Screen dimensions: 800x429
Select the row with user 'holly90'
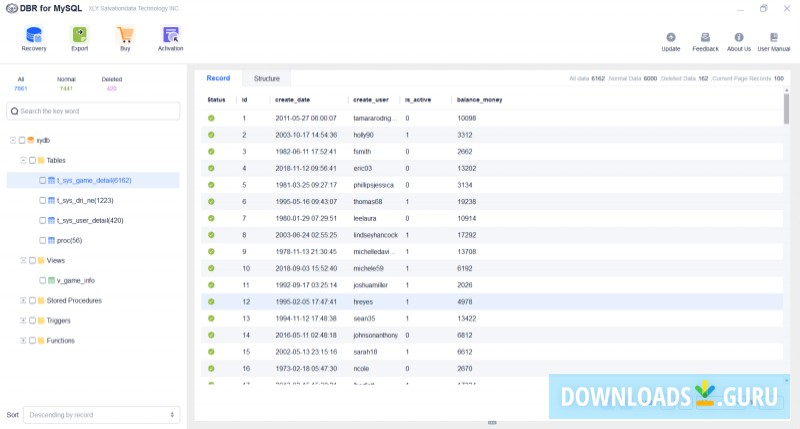point(492,135)
